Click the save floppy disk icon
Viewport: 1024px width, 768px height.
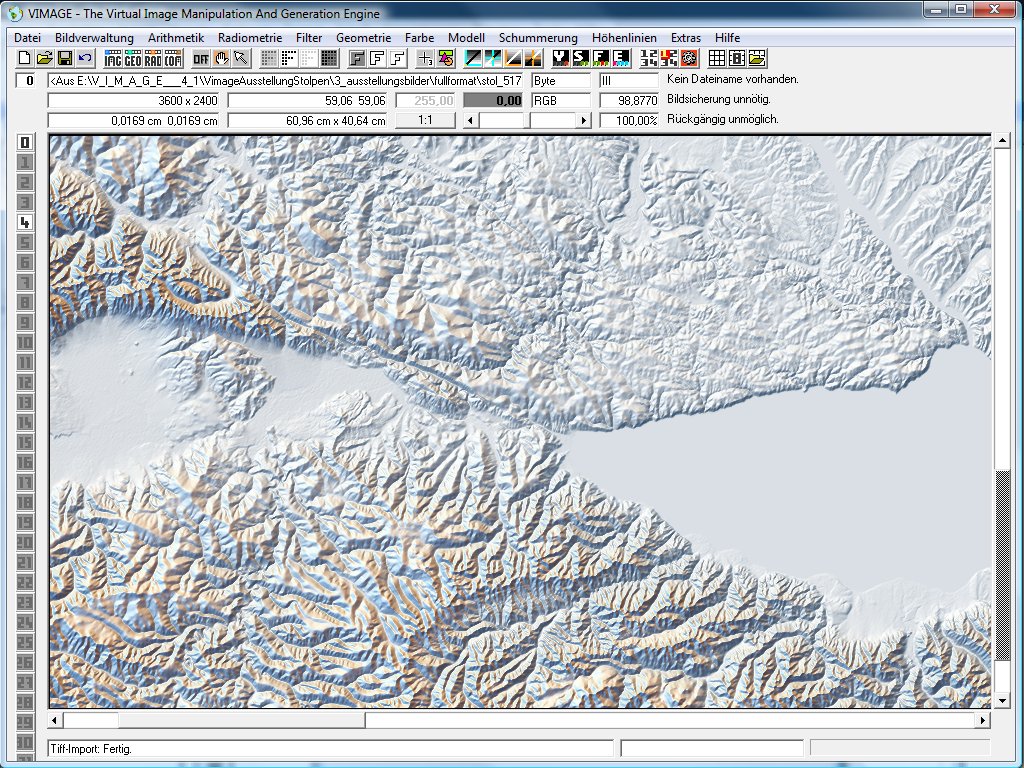coord(64,58)
